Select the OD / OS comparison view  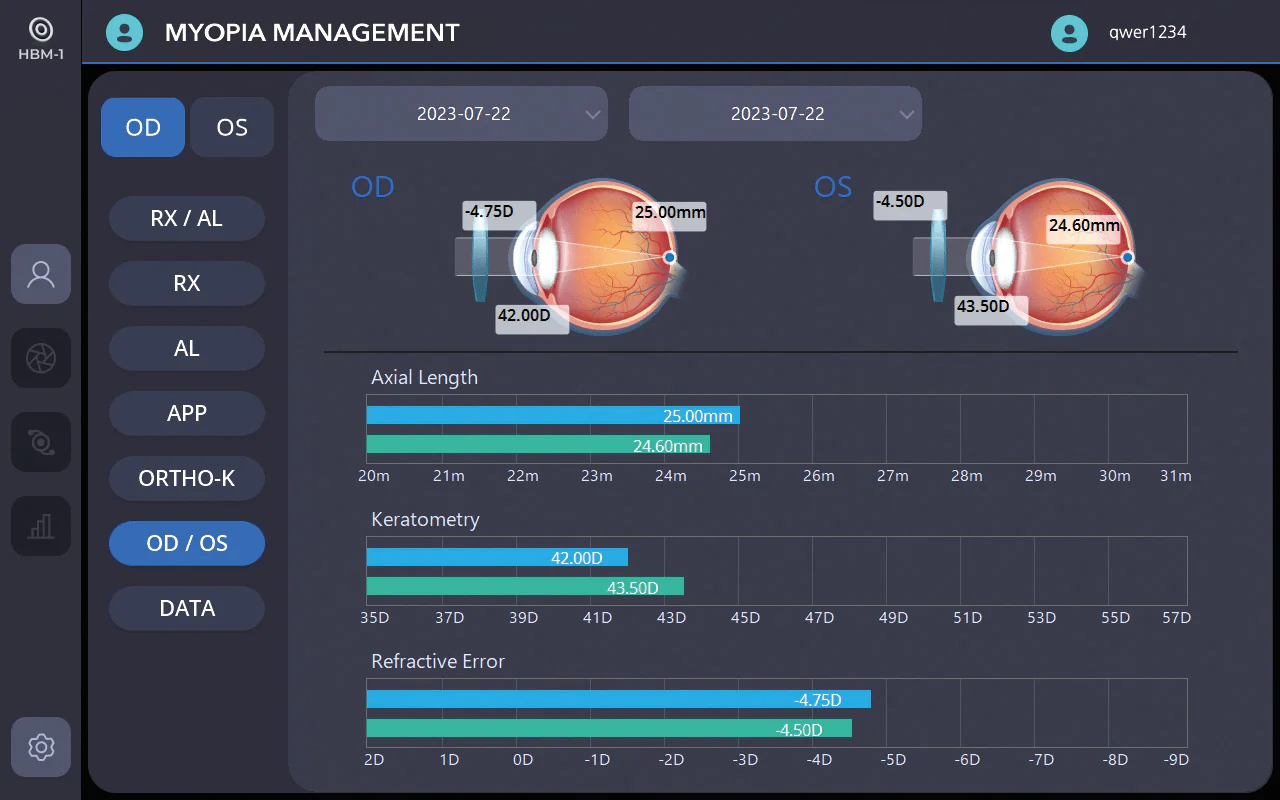click(x=187, y=543)
